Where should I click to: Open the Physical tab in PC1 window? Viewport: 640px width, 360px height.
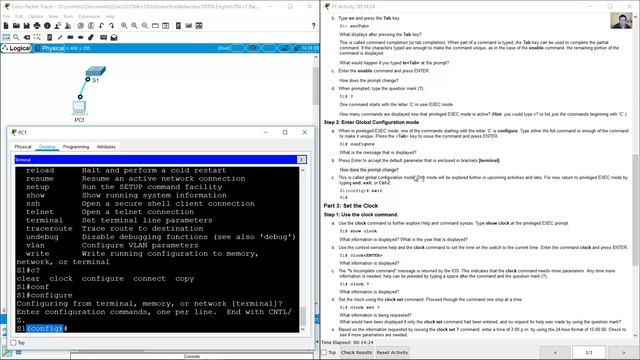click(x=23, y=147)
